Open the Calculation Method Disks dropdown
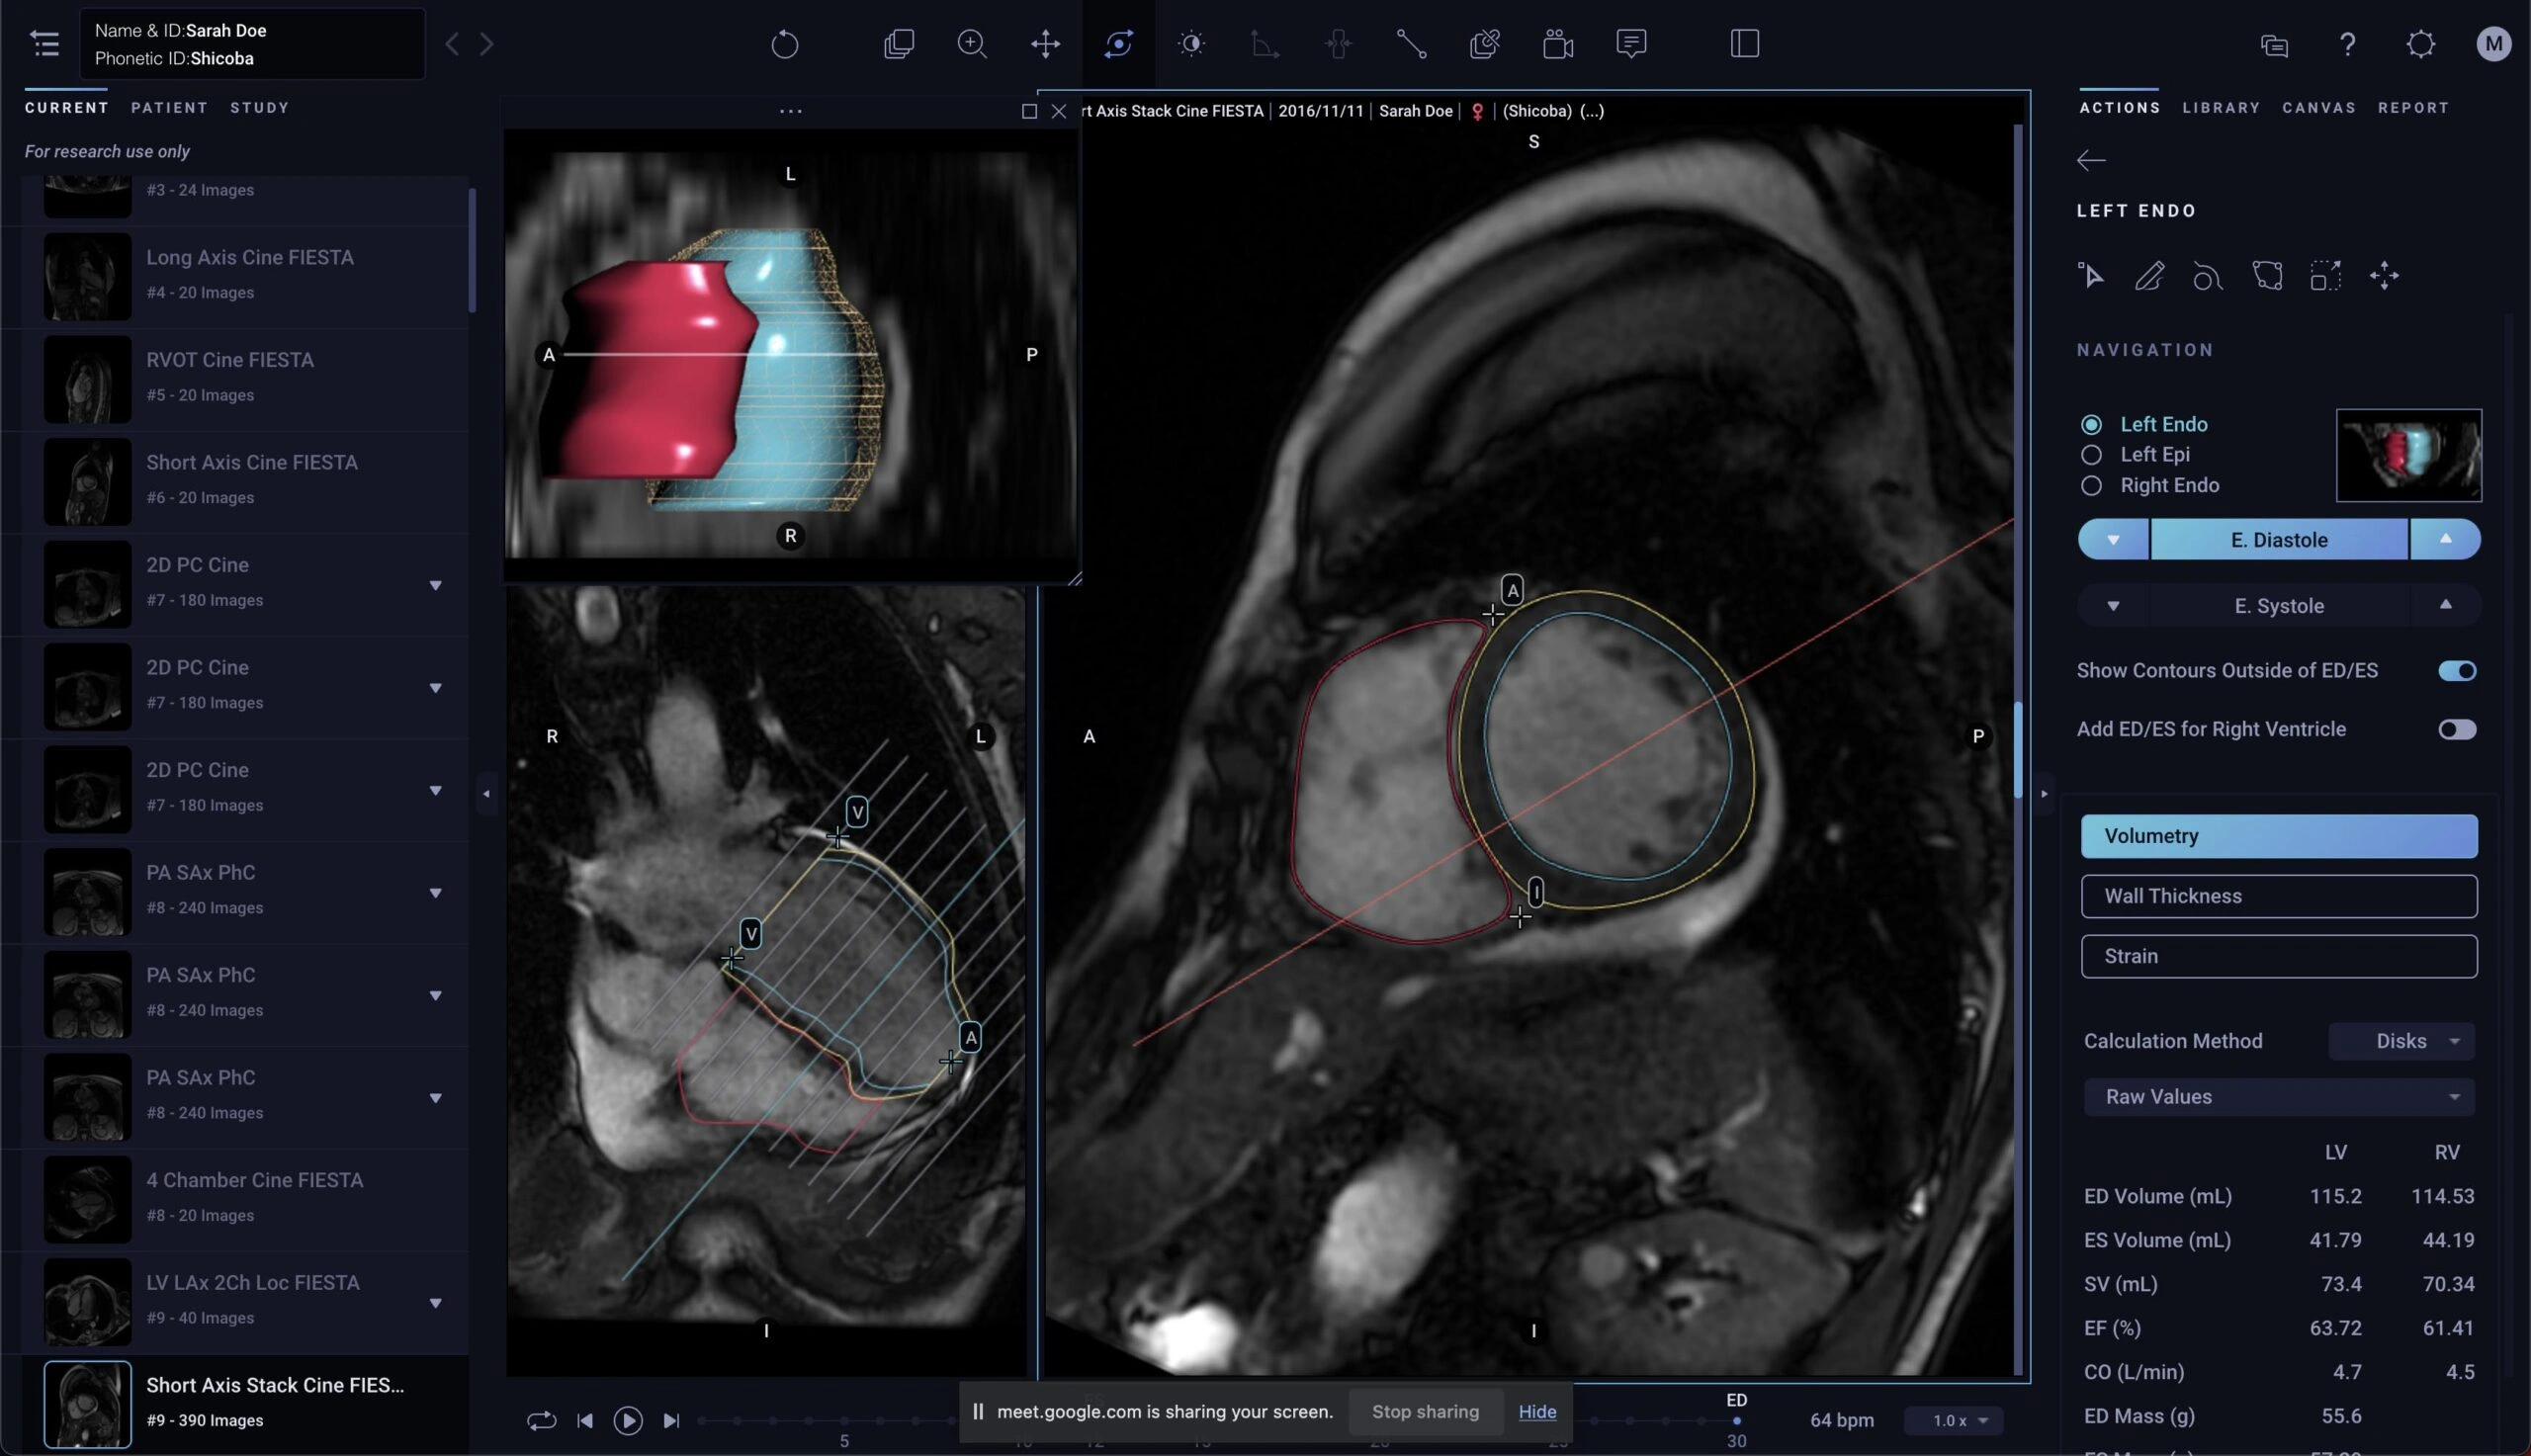This screenshot has height=1456, width=2531. point(2402,1041)
